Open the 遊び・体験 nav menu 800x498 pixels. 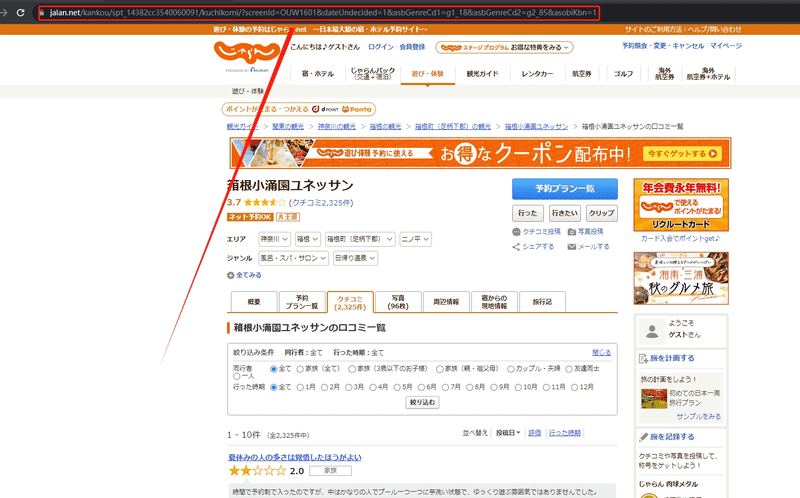(428, 74)
